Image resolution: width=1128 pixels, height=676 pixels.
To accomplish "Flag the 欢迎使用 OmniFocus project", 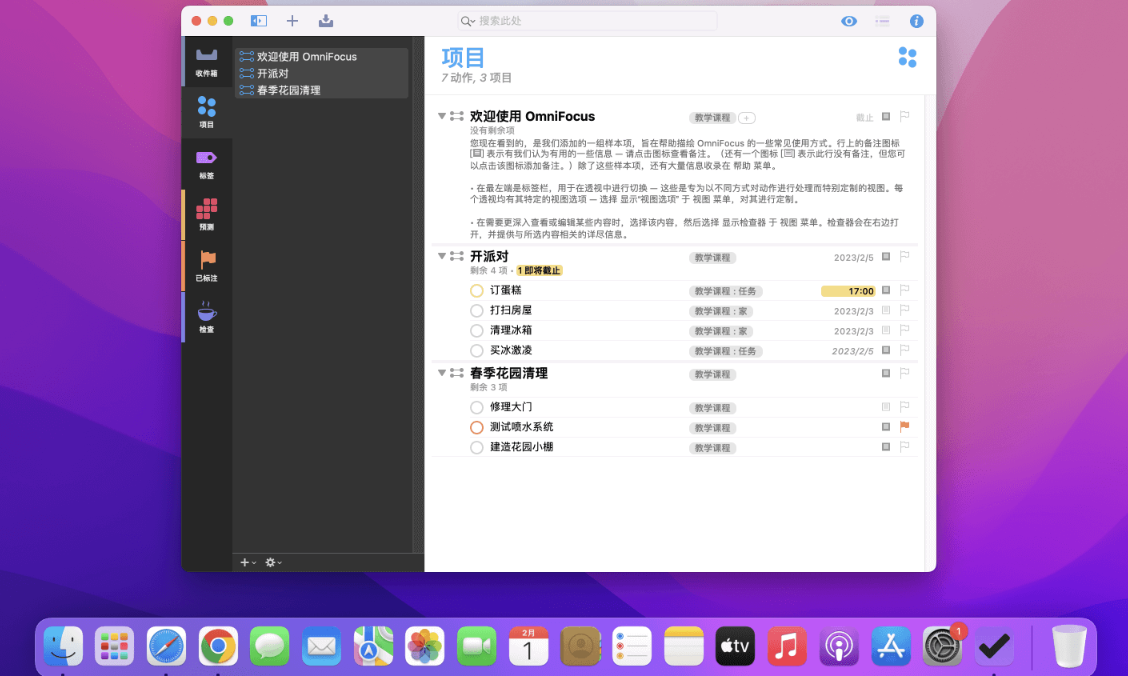I will 905,116.
